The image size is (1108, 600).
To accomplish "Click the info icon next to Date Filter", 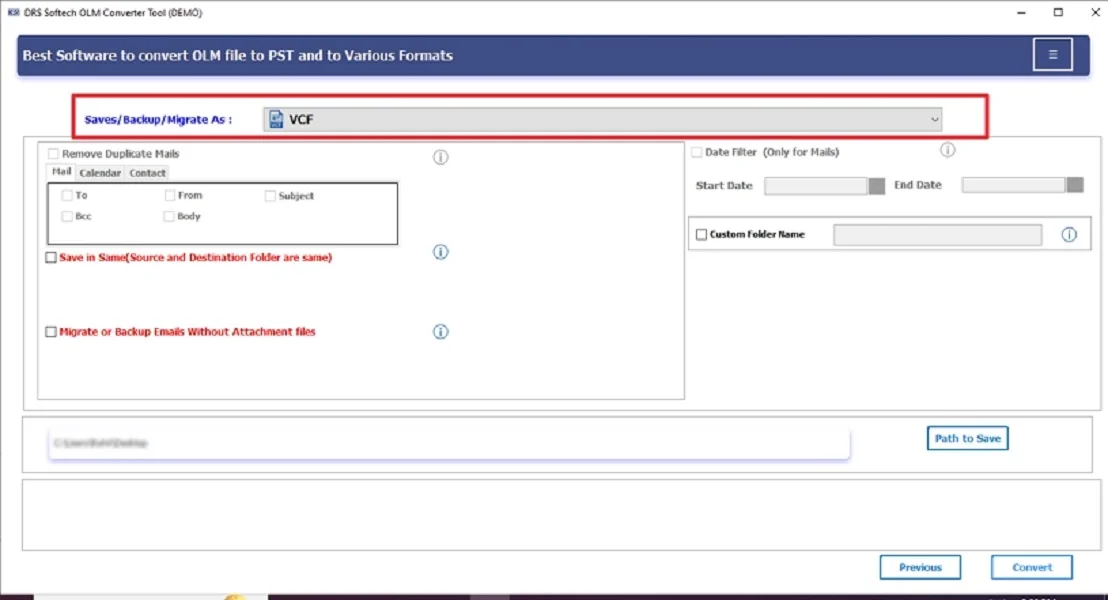I will pos(947,150).
